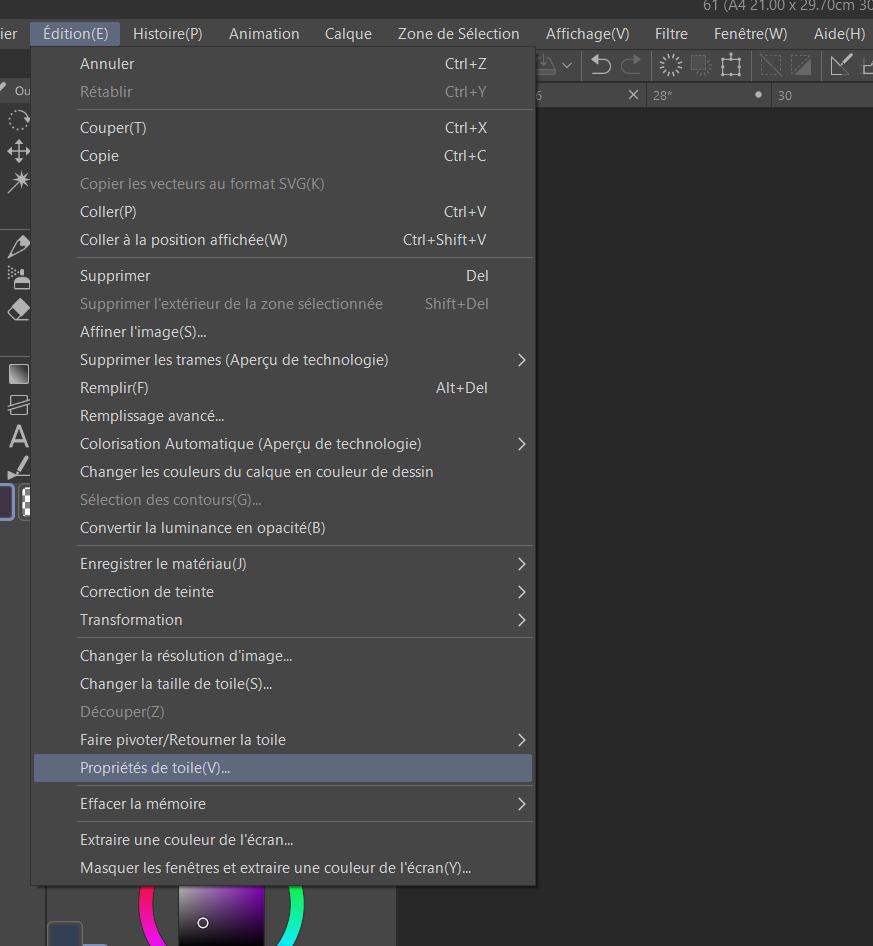Select the Move layer tool
873x946 pixels.
(18, 151)
